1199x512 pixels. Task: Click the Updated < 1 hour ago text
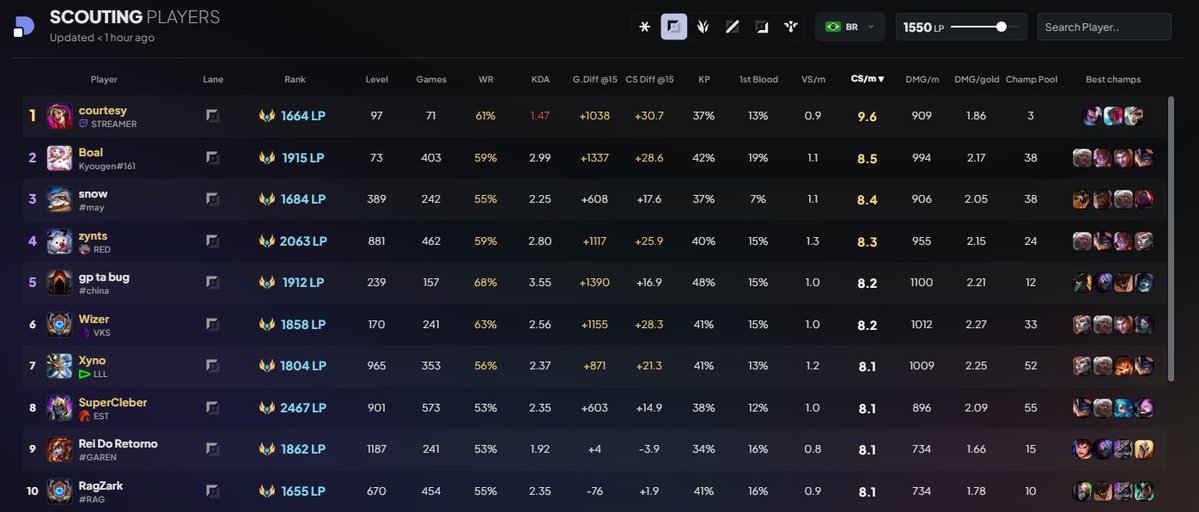click(102, 37)
